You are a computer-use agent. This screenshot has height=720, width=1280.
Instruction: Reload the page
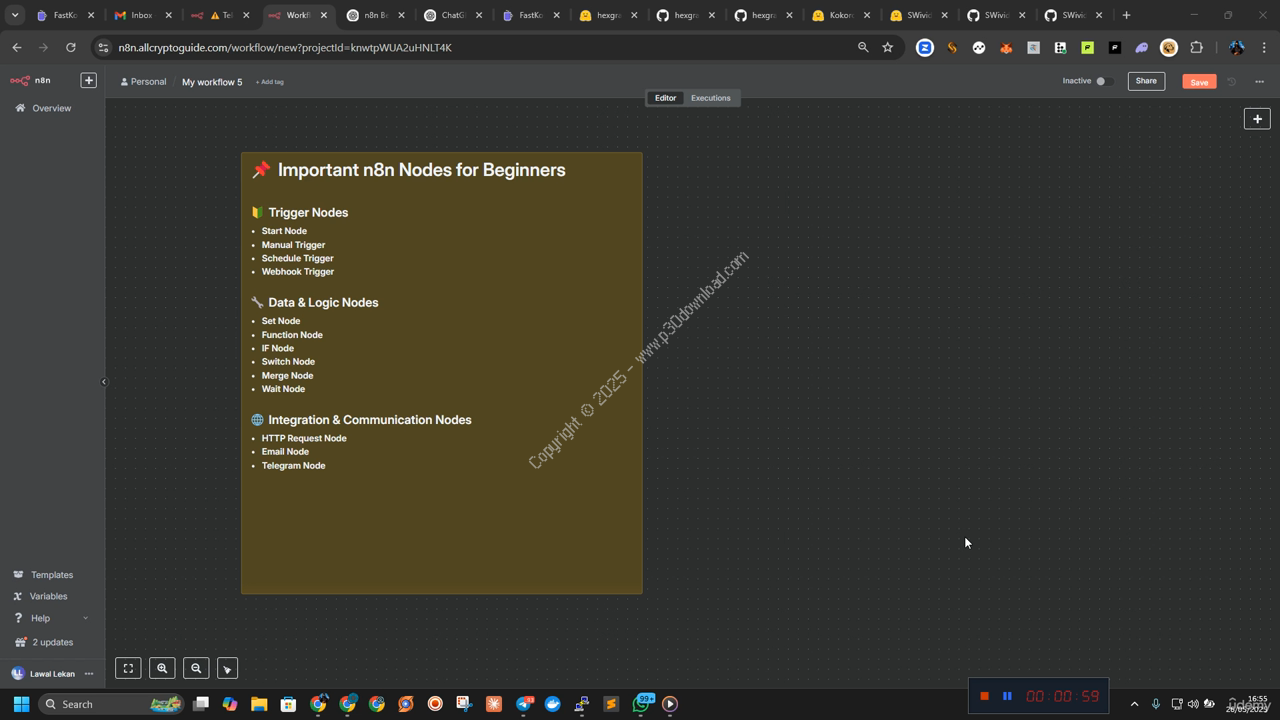(70, 47)
